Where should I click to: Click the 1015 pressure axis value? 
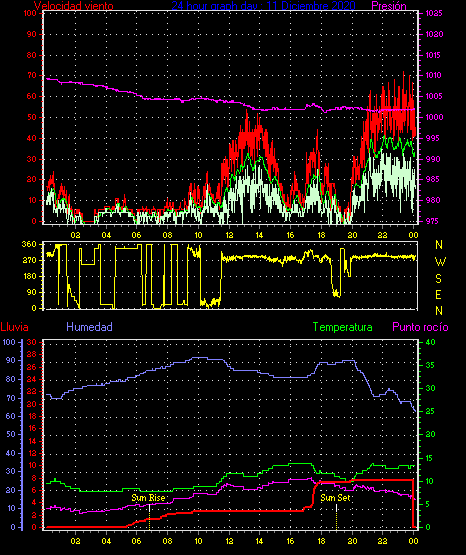[x=433, y=55]
